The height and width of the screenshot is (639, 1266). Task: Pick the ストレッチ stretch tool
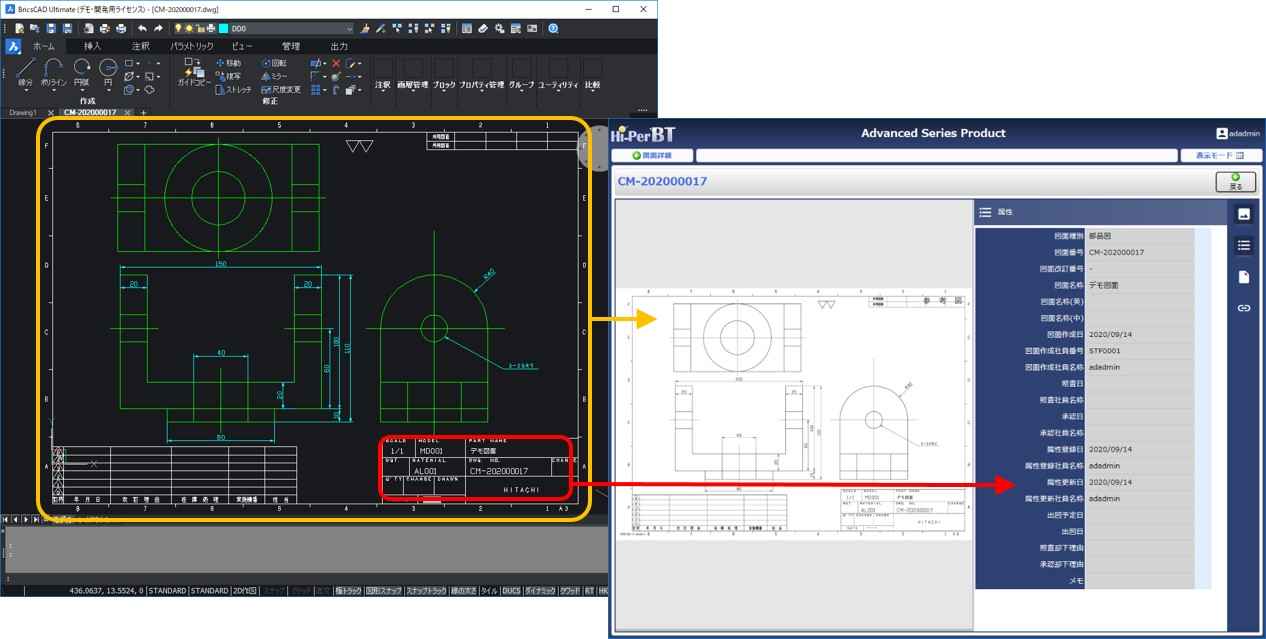234,89
